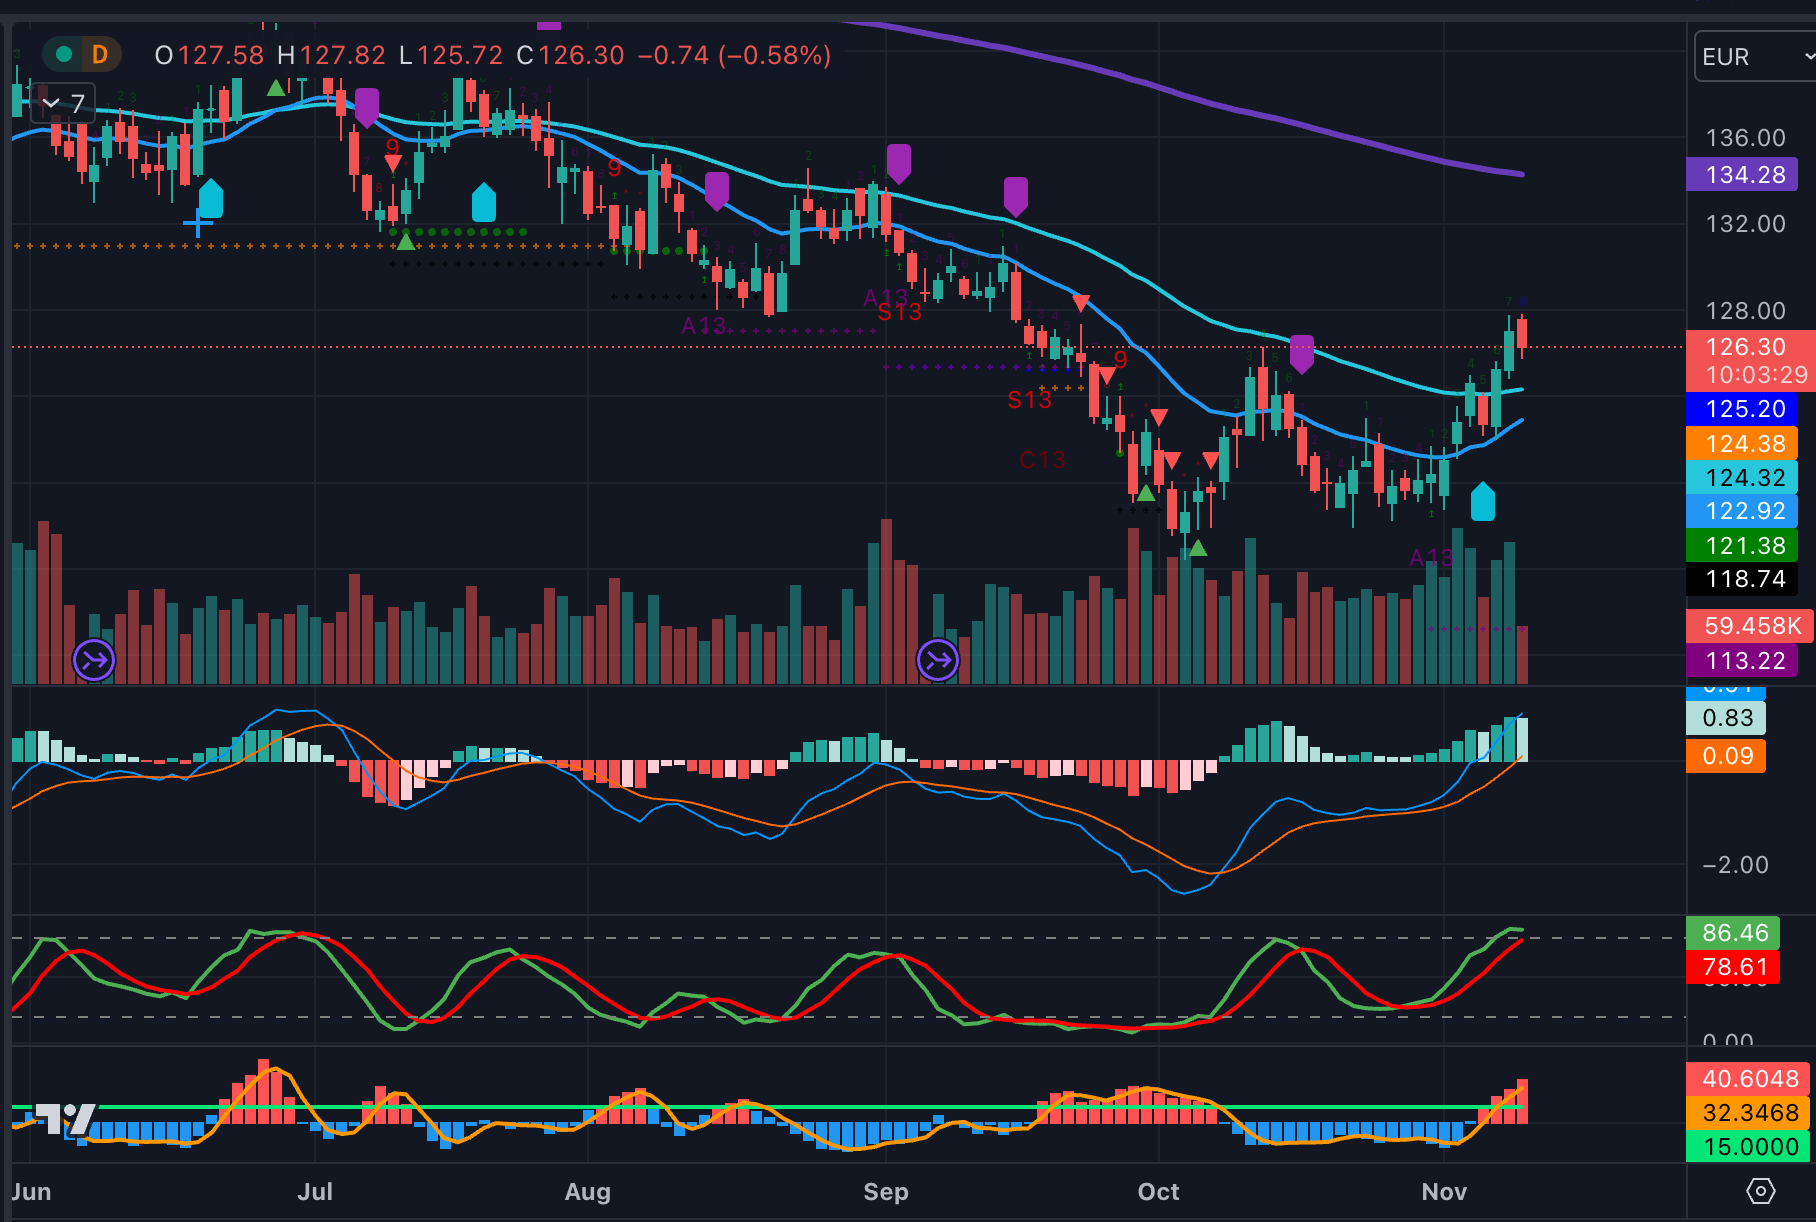Click the purple go-to circle icon near September
Image resolution: width=1816 pixels, height=1222 pixels.
[x=938, y=660]
